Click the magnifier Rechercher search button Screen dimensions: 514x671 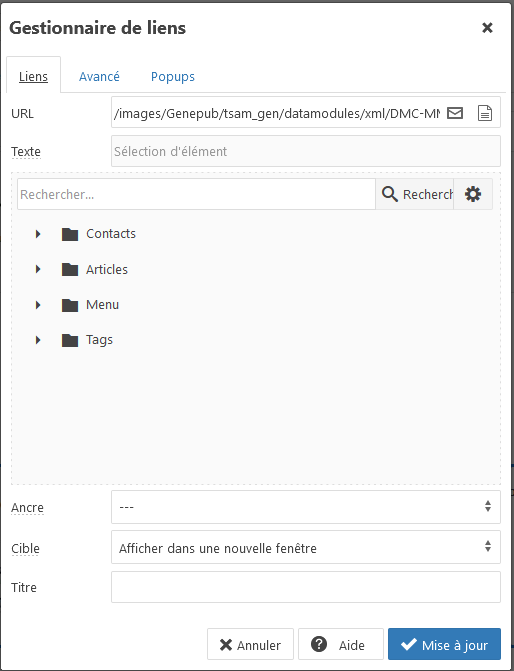click(414, 194)
